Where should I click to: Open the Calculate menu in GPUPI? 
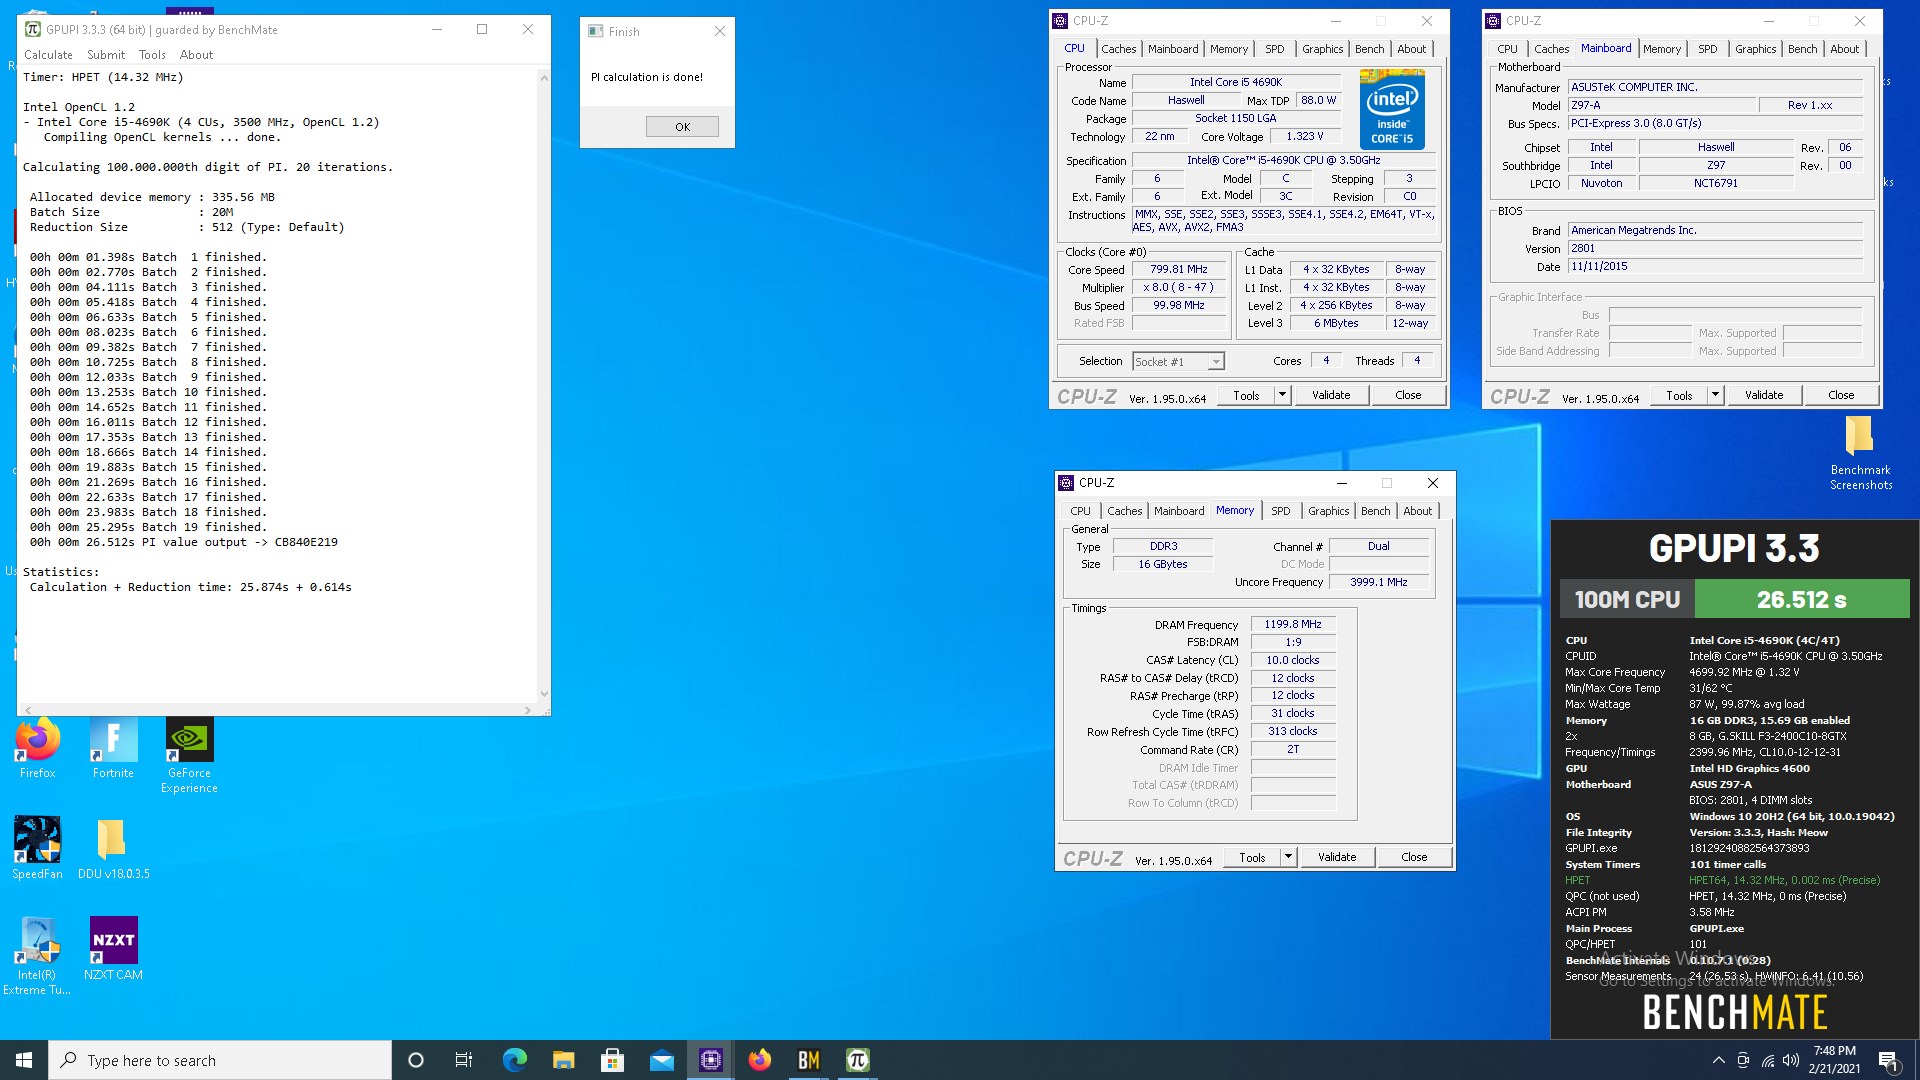pyautogui.click(x=48, y=55)
